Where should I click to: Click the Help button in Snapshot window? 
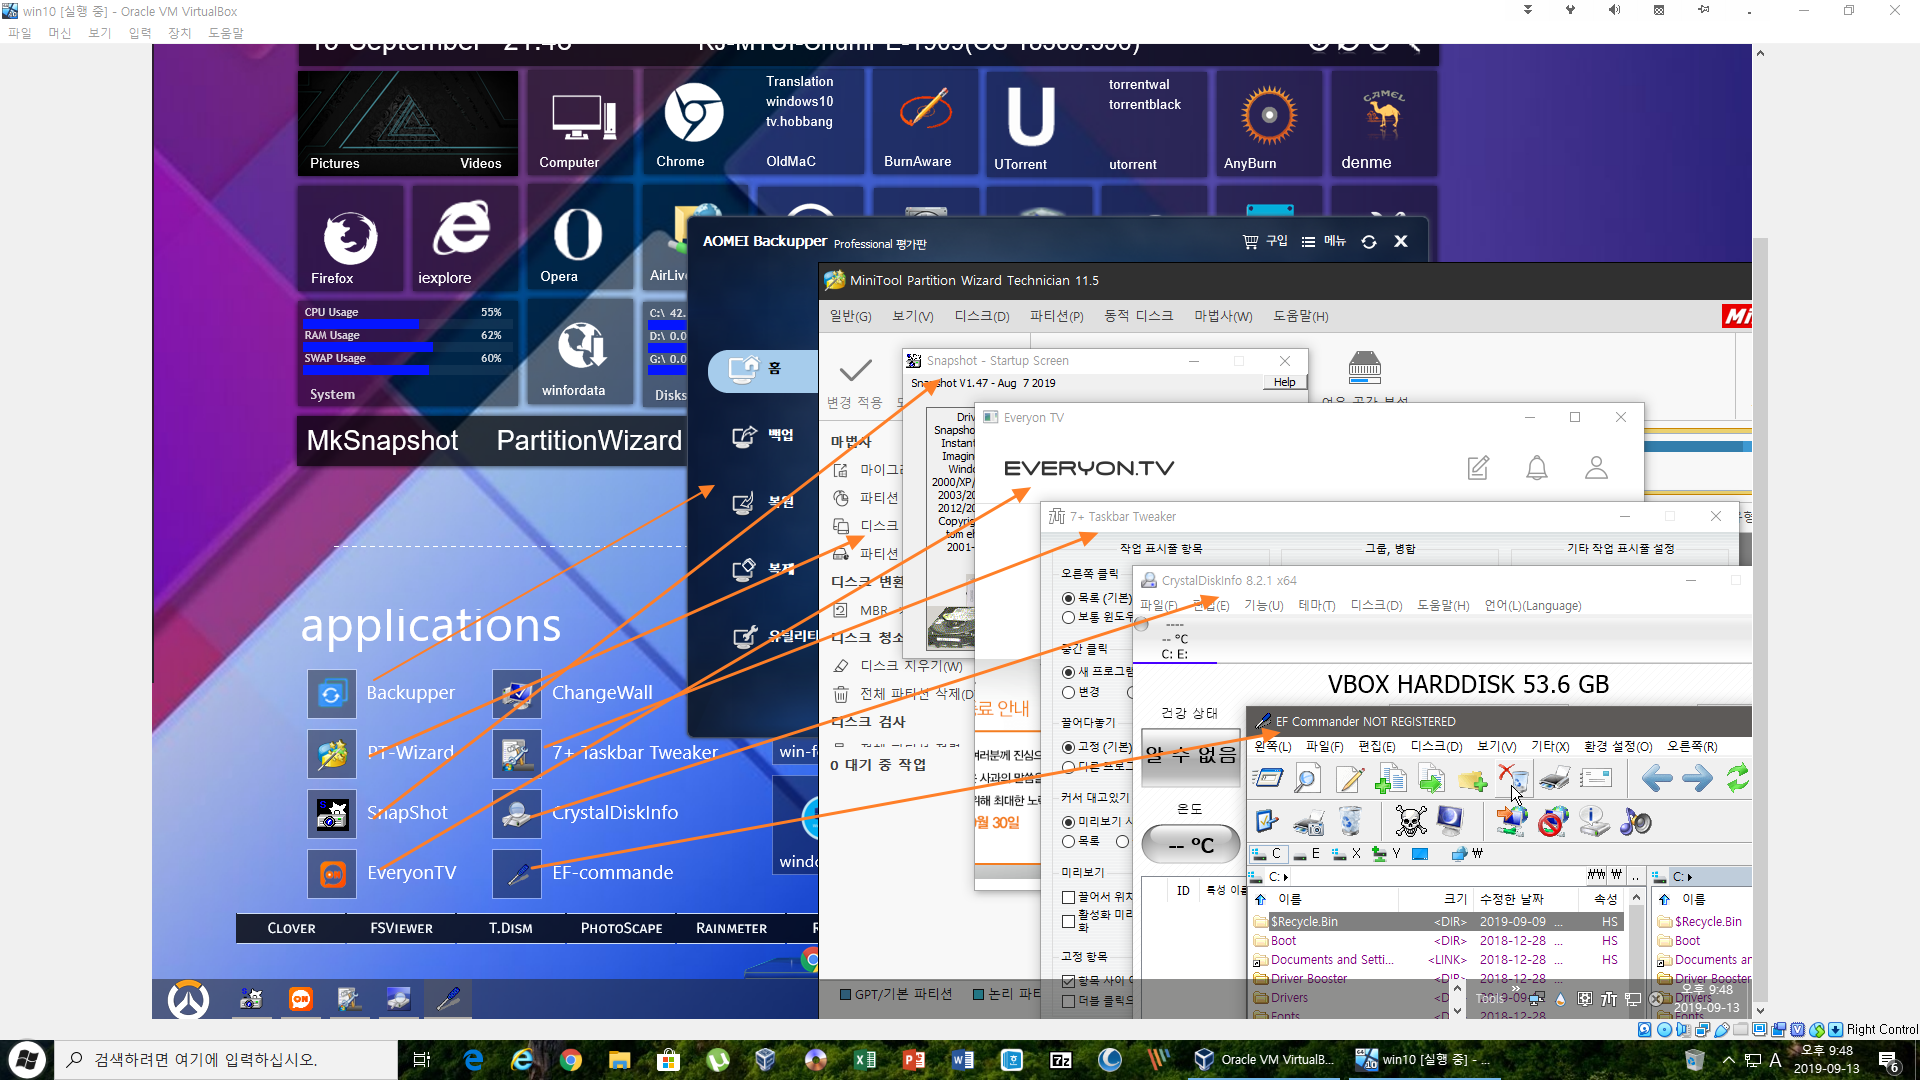click(x=1284, y=383)
